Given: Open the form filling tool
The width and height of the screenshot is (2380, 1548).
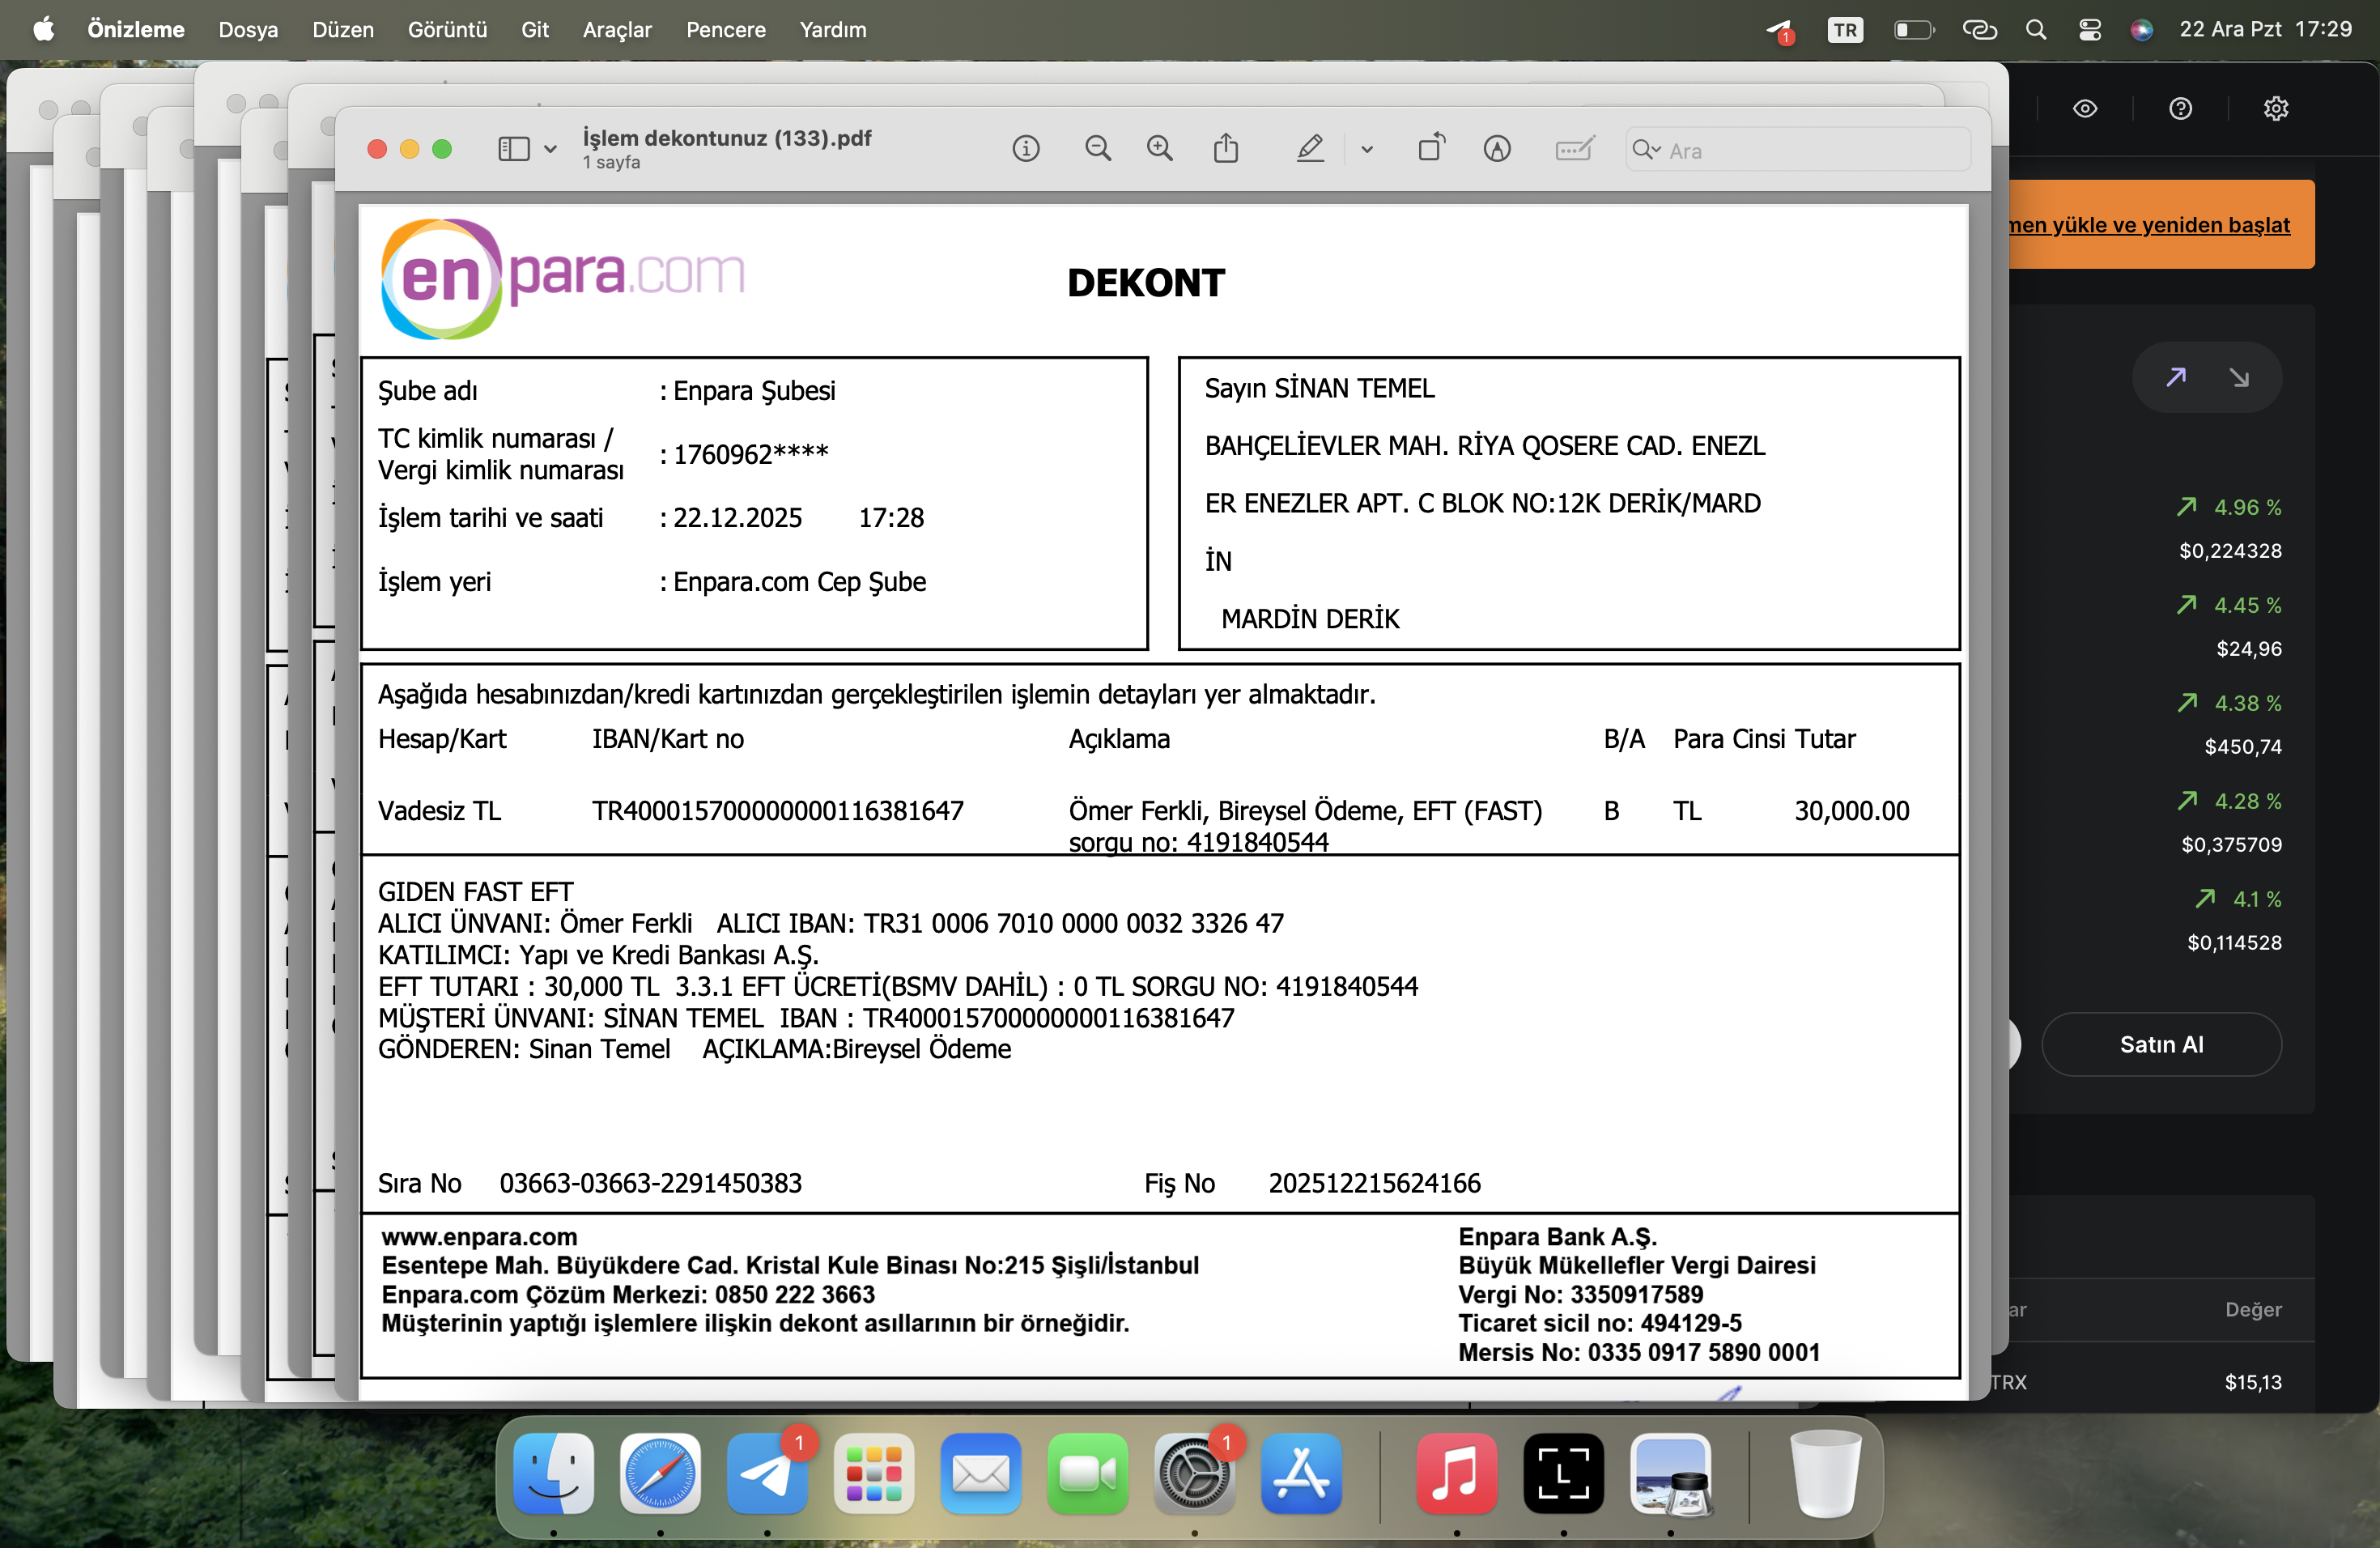Looking at the screenshot, I should [1575, 150].
